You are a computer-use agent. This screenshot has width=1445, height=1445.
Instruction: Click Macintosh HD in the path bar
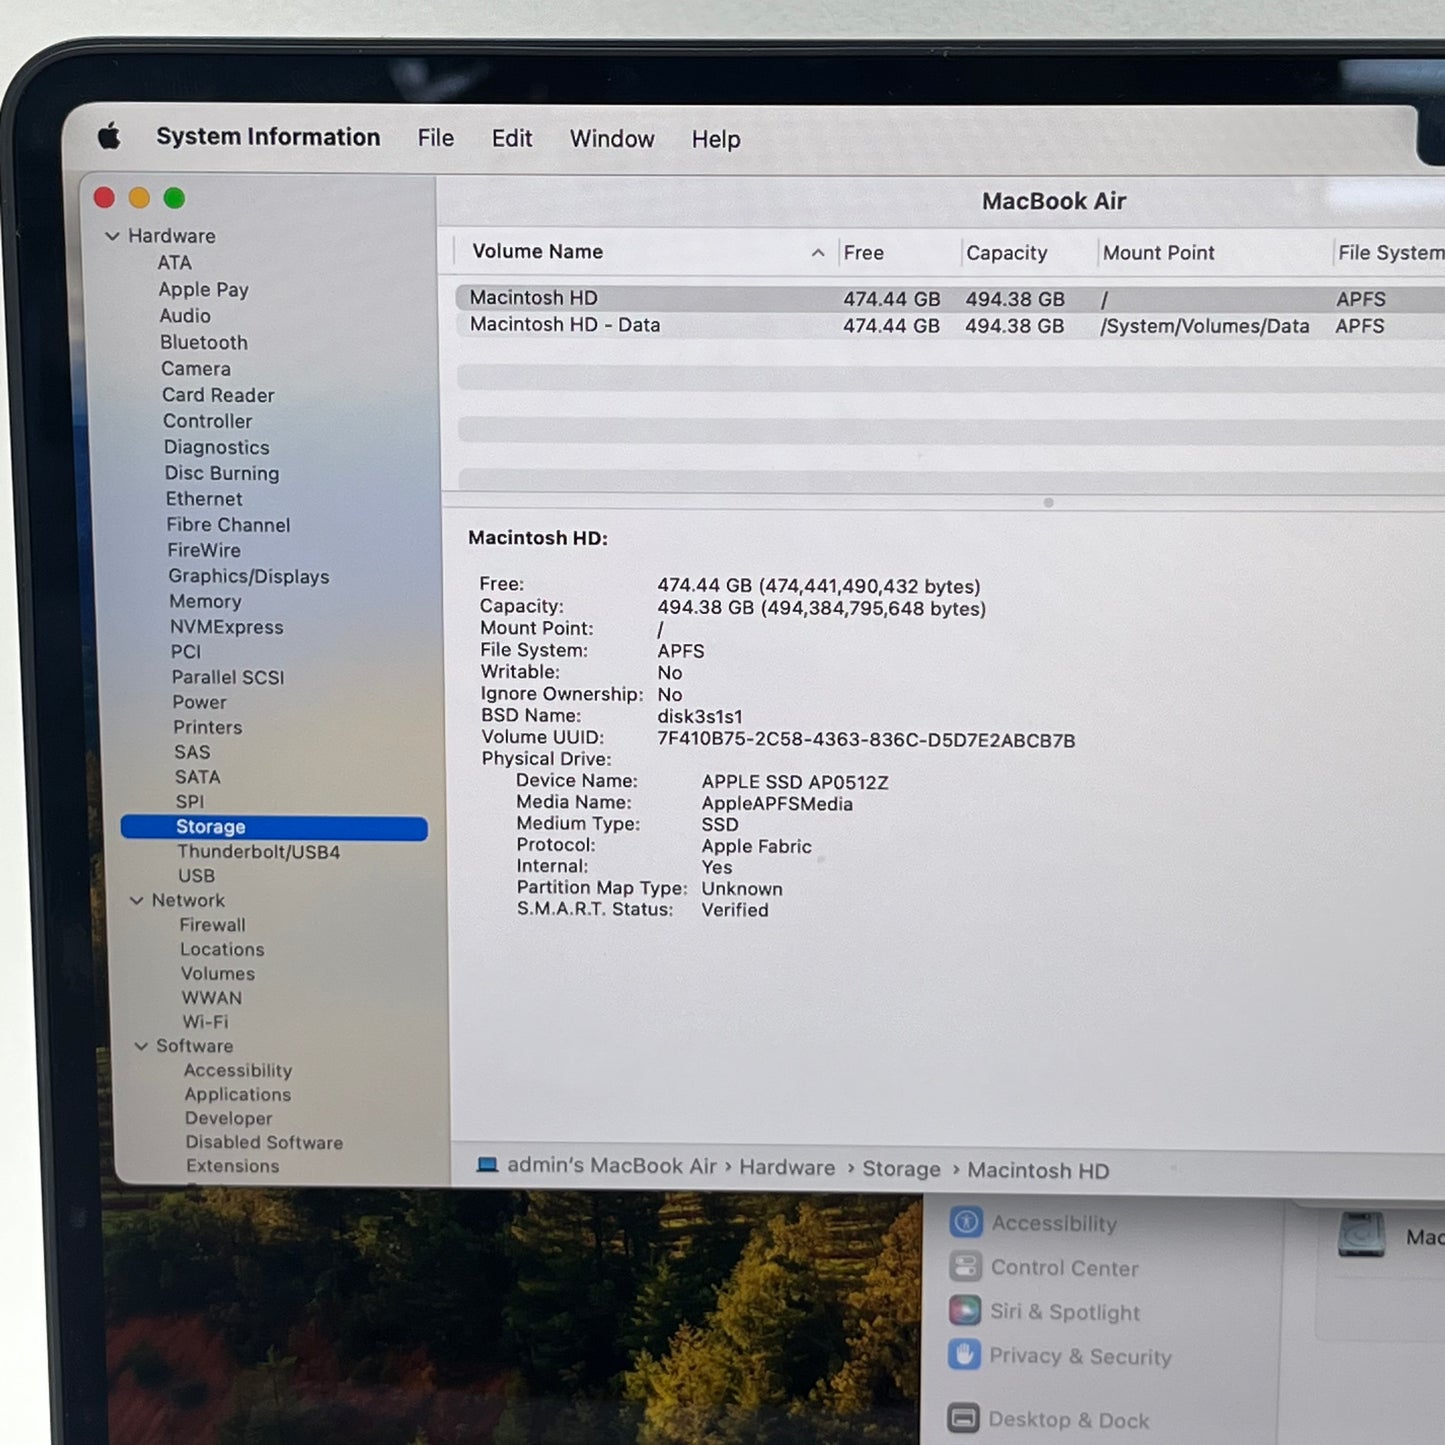1038,1171
